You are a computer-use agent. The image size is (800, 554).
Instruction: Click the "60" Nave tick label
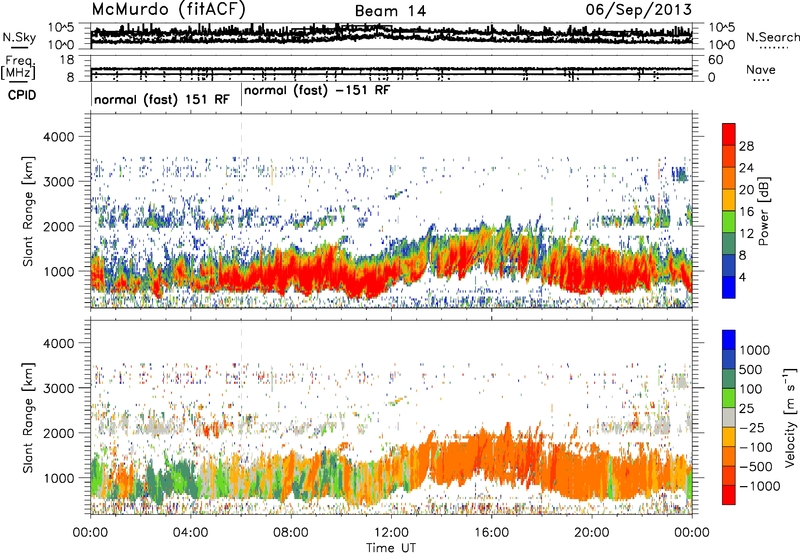point(715,60)
